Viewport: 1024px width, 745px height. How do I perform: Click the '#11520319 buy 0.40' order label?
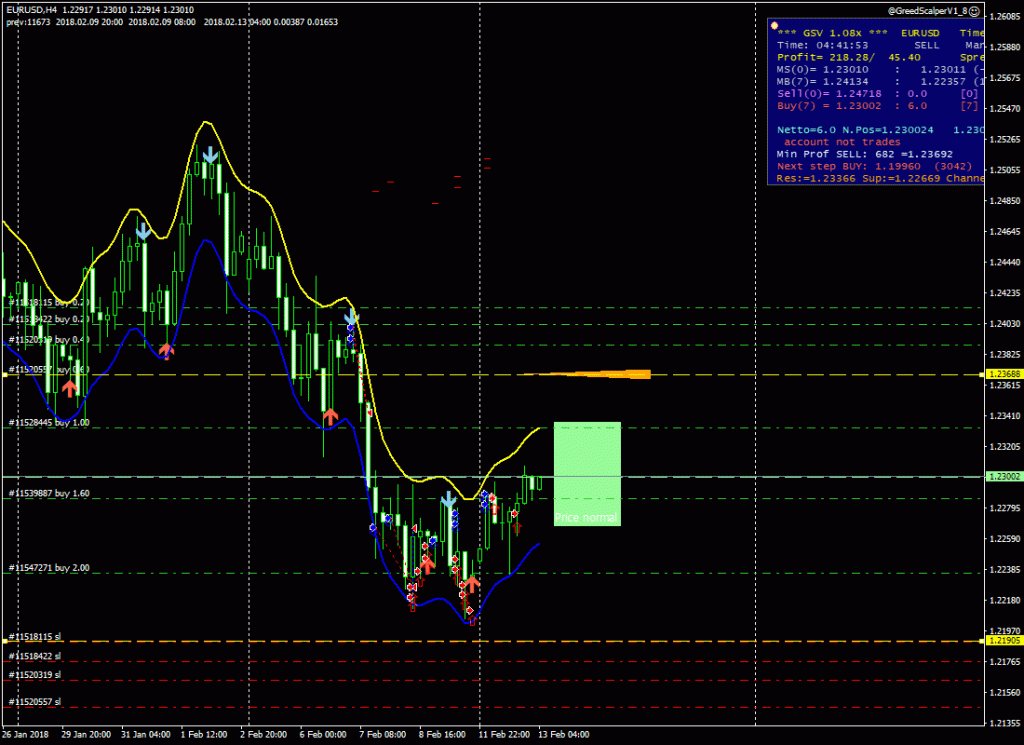[49, 340]
